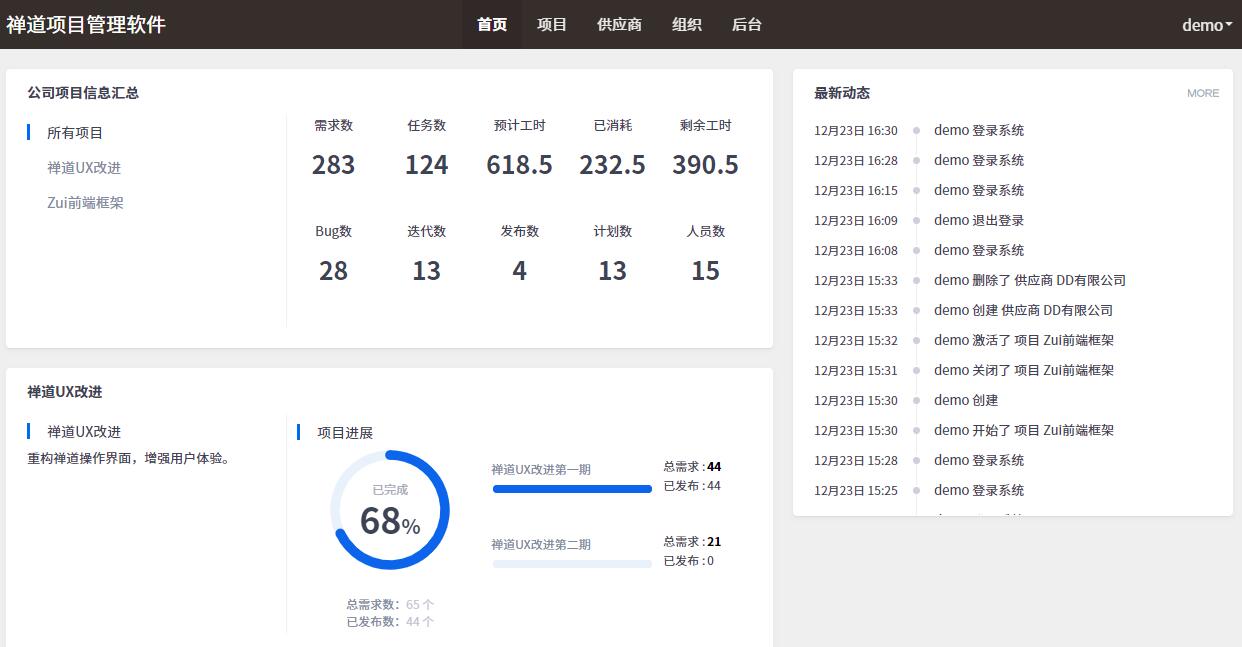Click the 已发布数 44 个 text
This screenshot has height=647, width=1242.
coord(390,622)
